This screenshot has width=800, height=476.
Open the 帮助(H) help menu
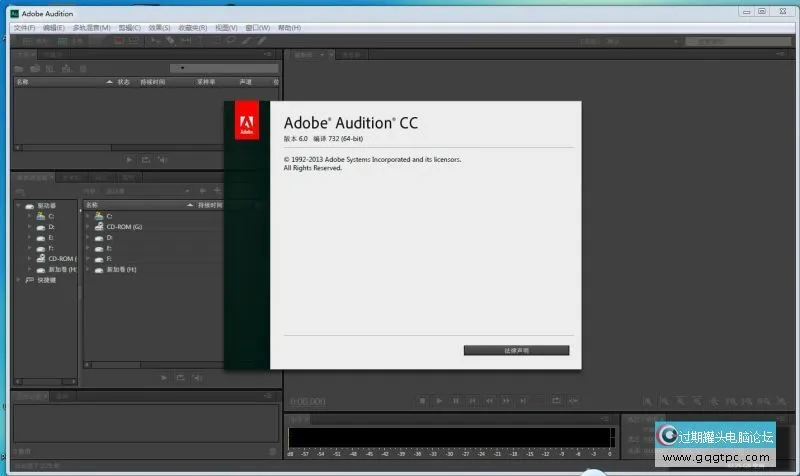click(289, 27)
